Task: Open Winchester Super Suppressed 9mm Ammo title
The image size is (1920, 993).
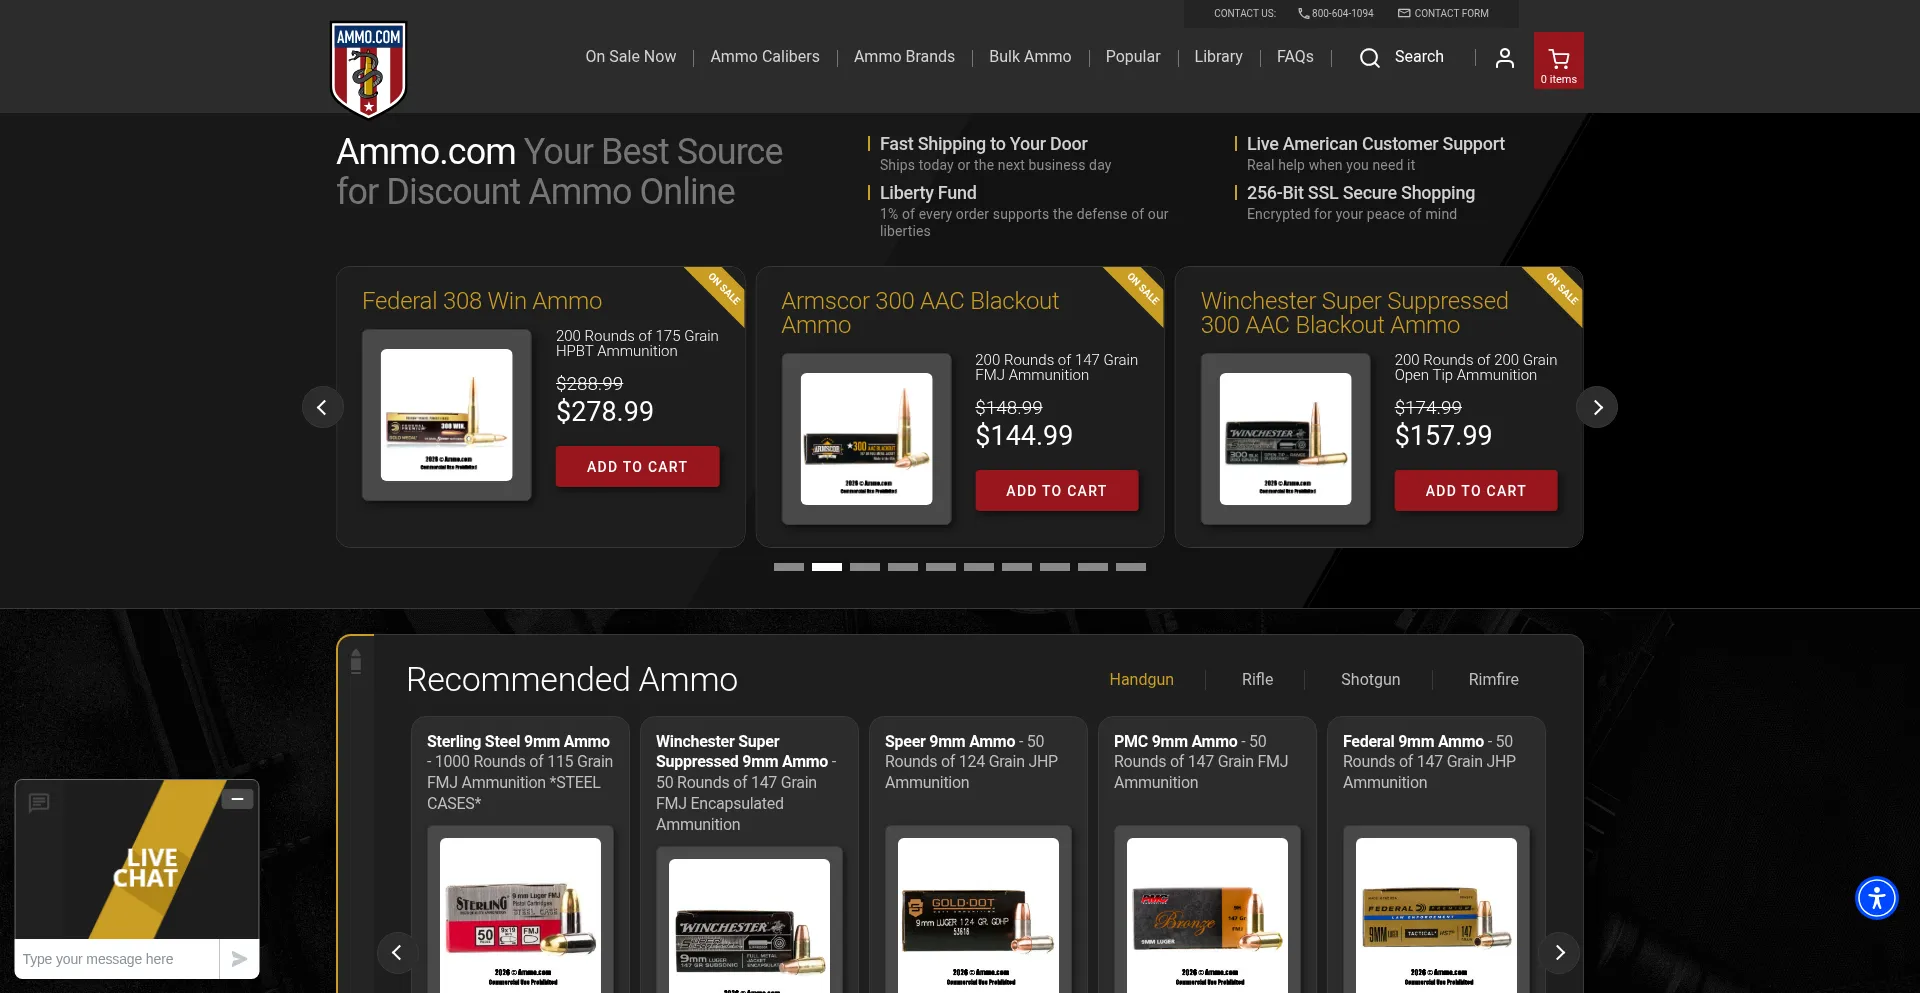Action: pyautogui.click(x=742, y=752)
